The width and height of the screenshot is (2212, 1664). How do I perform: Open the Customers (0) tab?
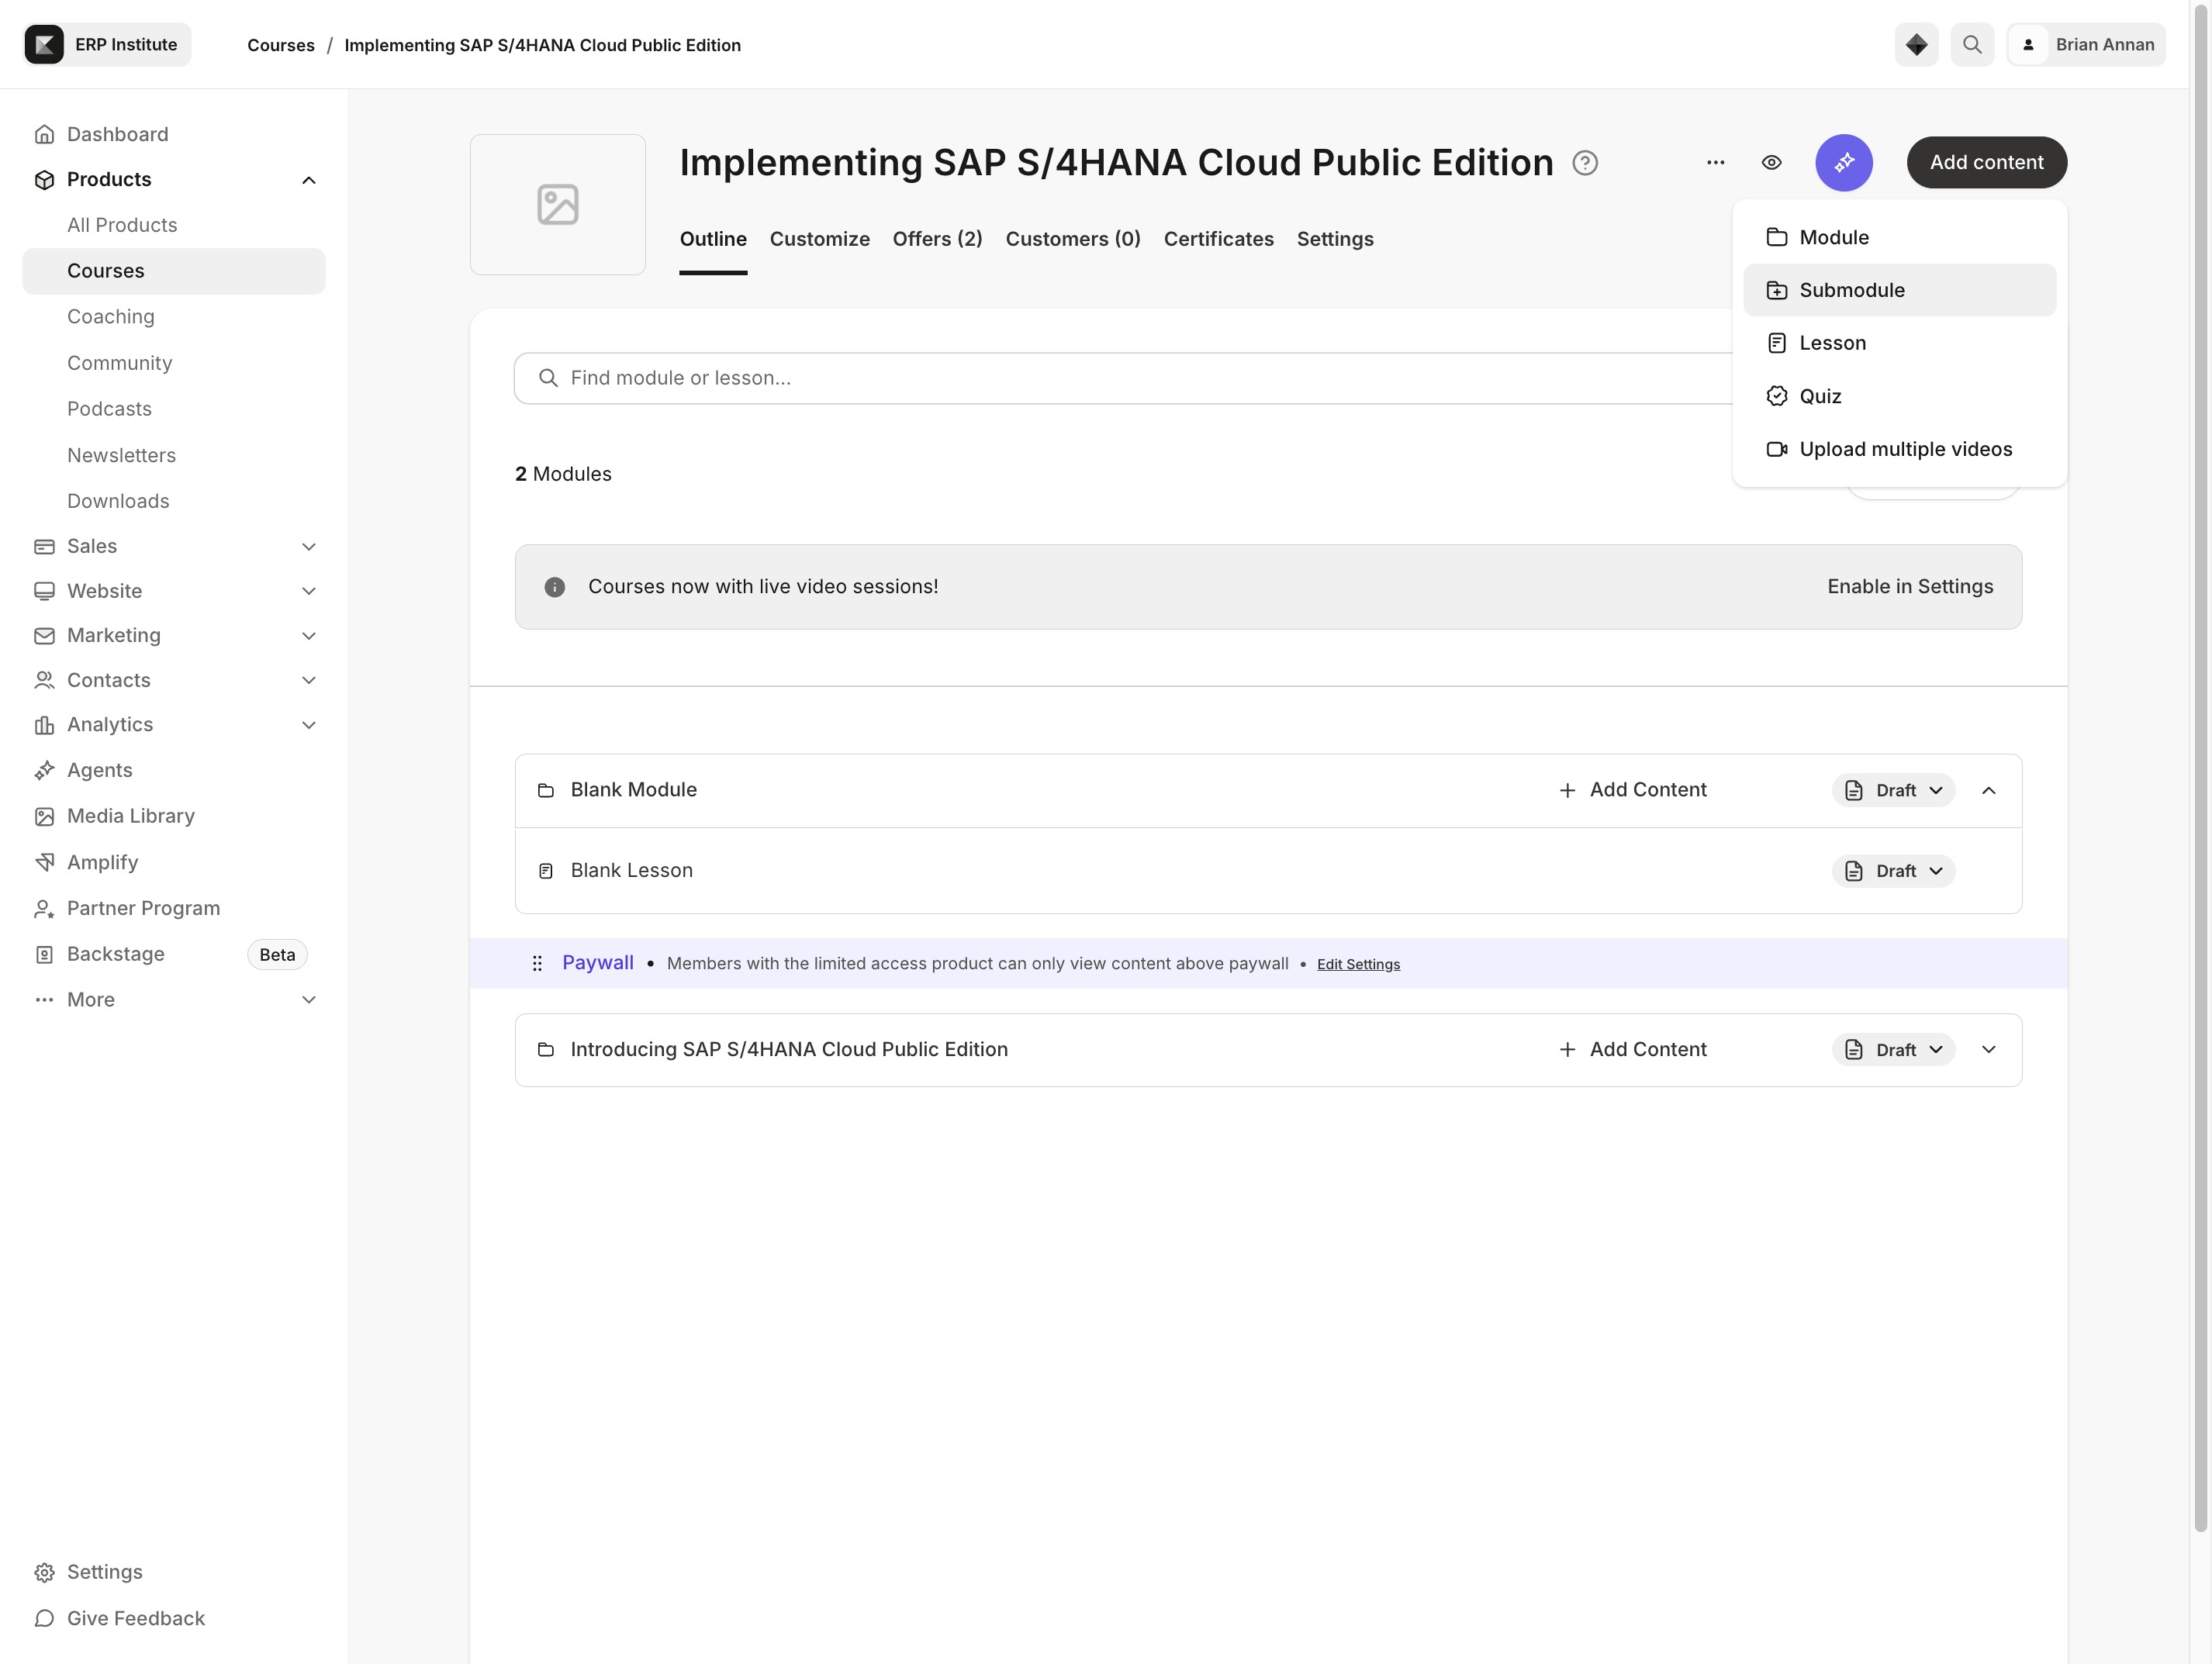1072,239
